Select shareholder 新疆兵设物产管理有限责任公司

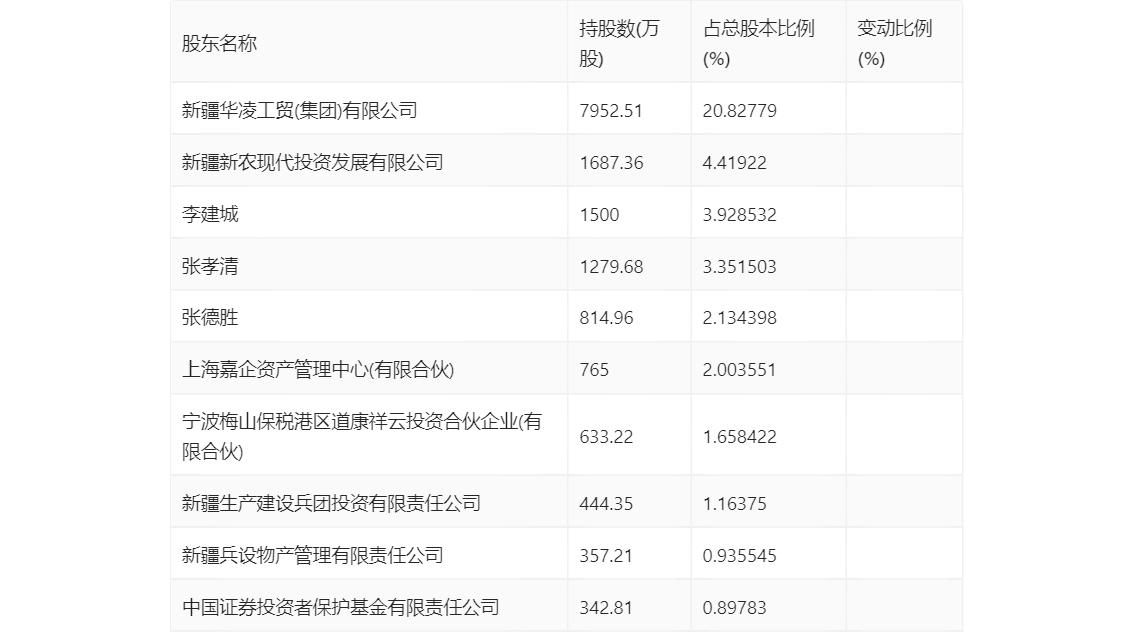click(x=312, y=555)
